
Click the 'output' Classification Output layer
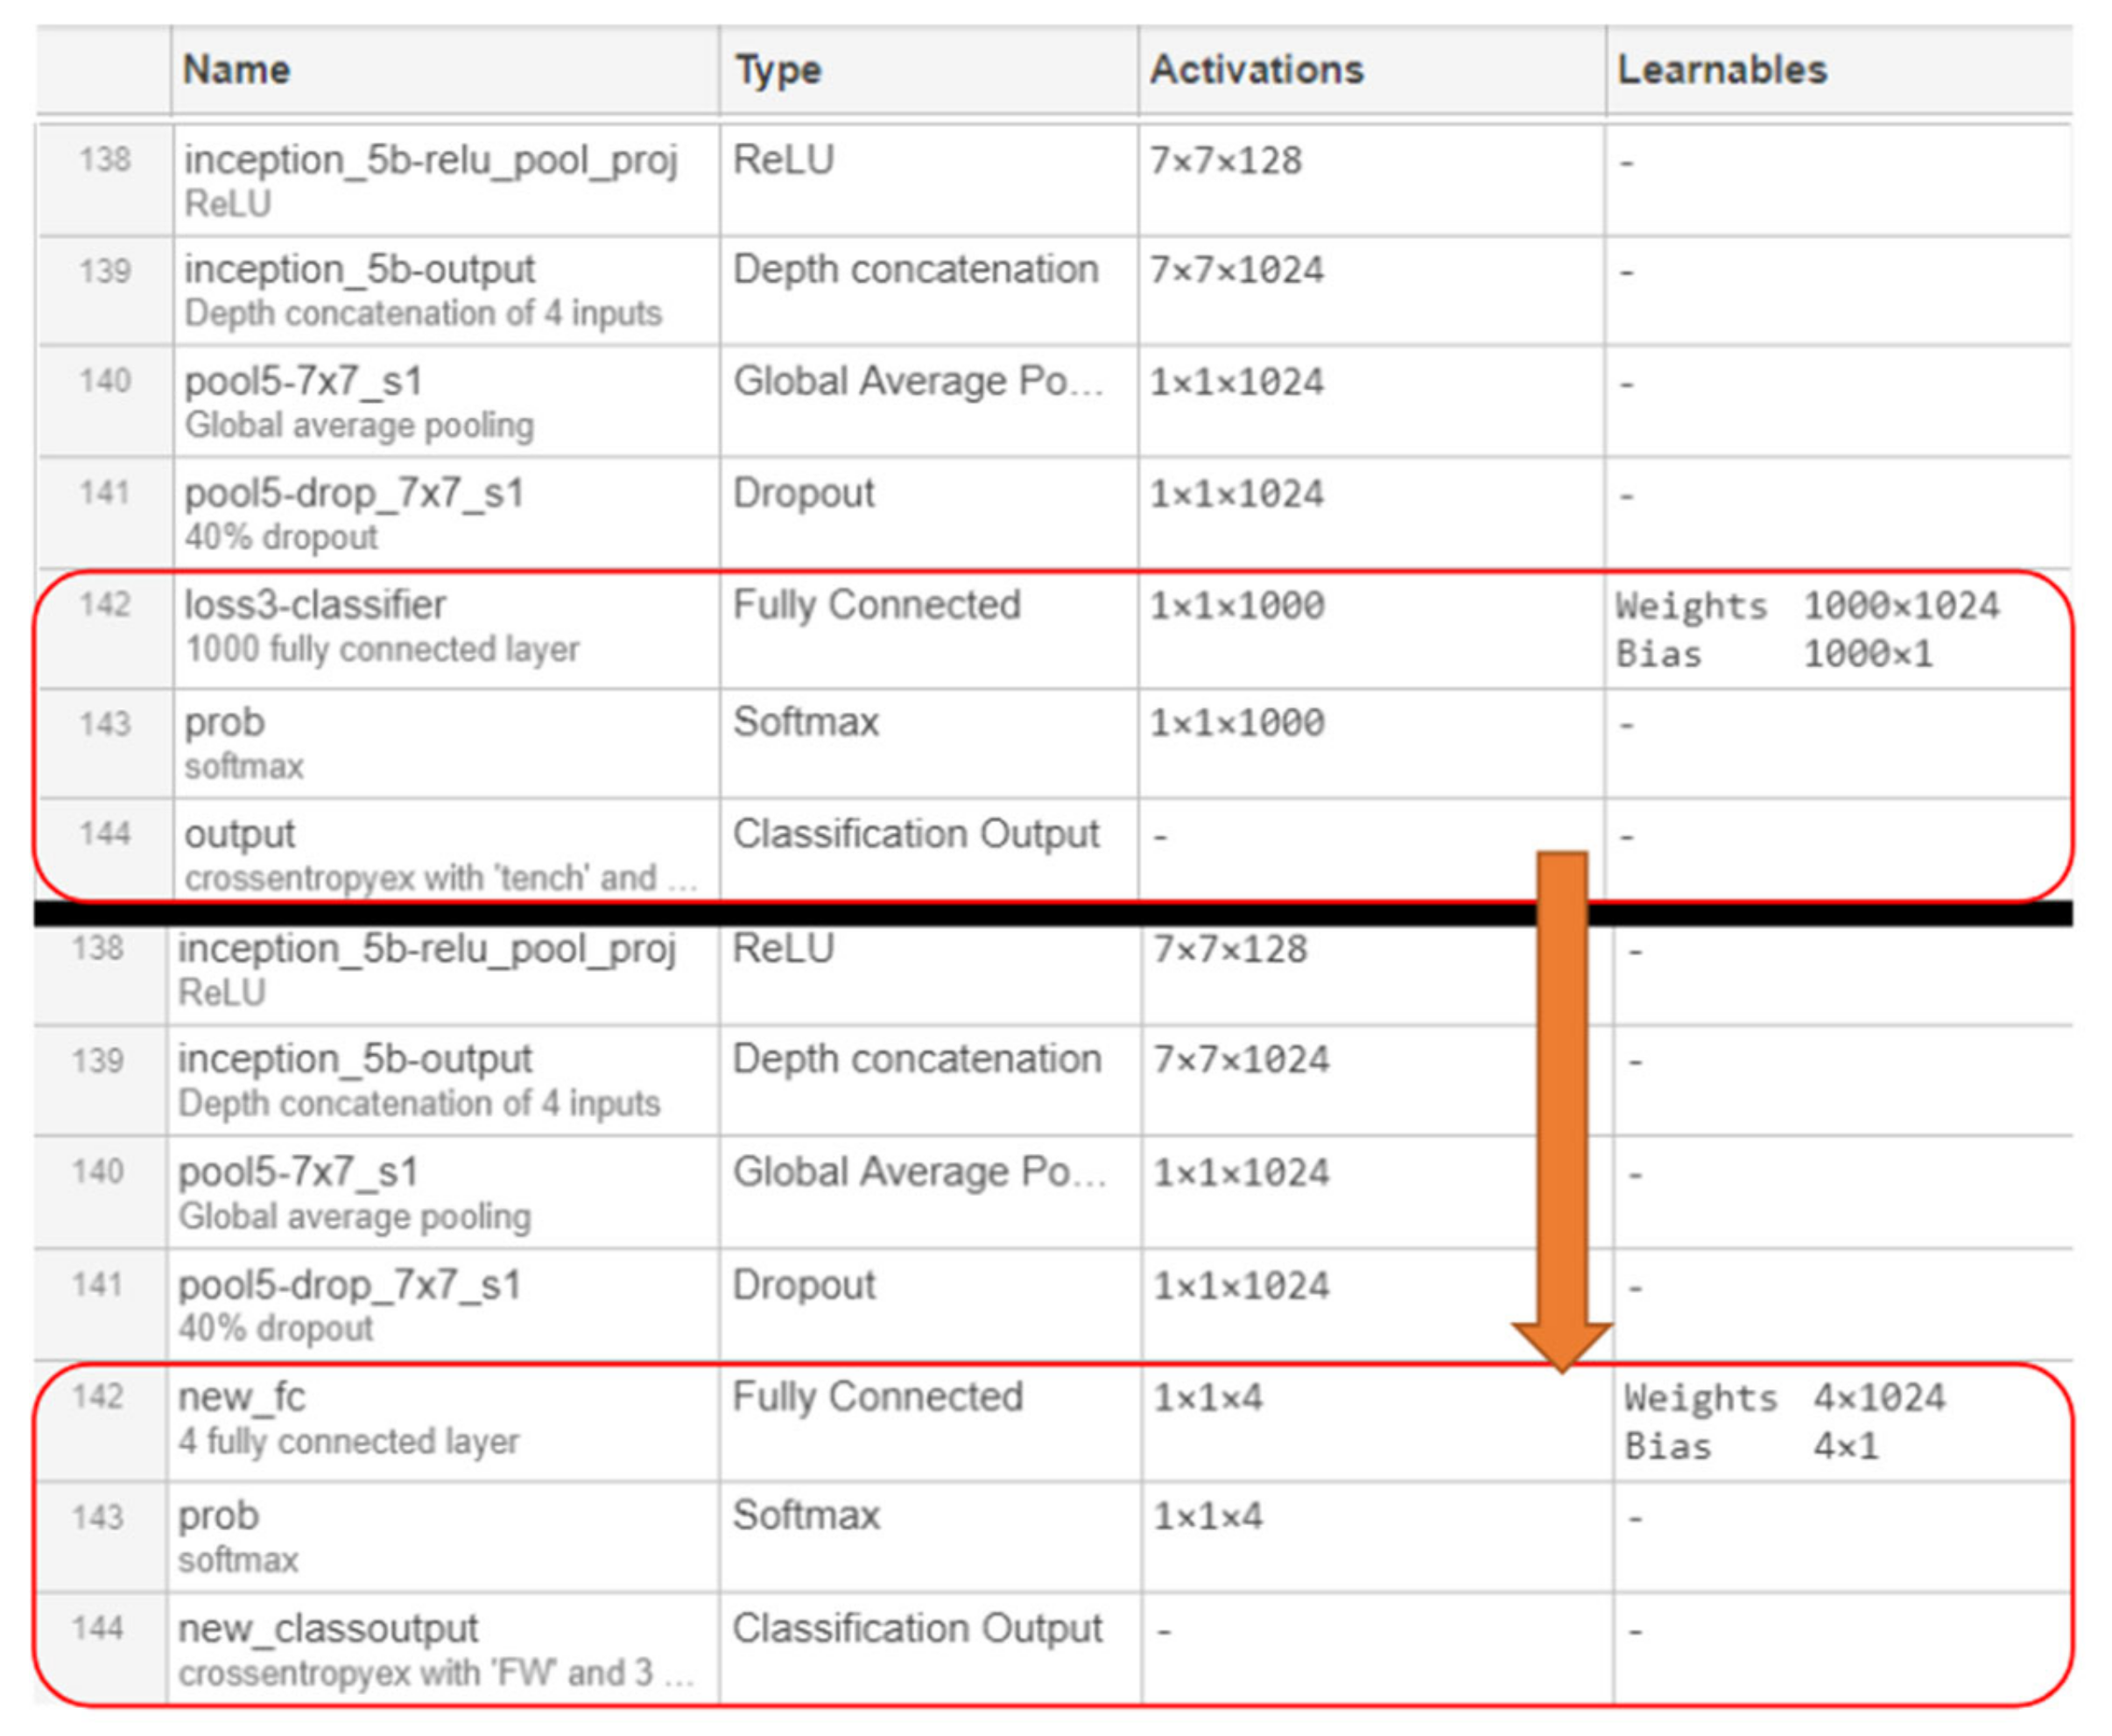(240, 835)
